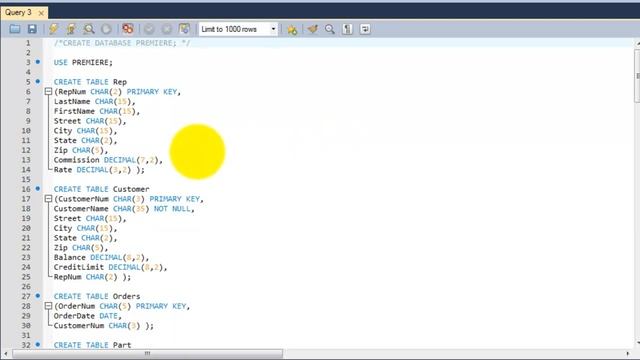Click the commented CREATE DATABASE PREMIERE line
Image resolution: width=640 pixels, height=360 pixels.
pyautogui.click(x=122, y=43)
